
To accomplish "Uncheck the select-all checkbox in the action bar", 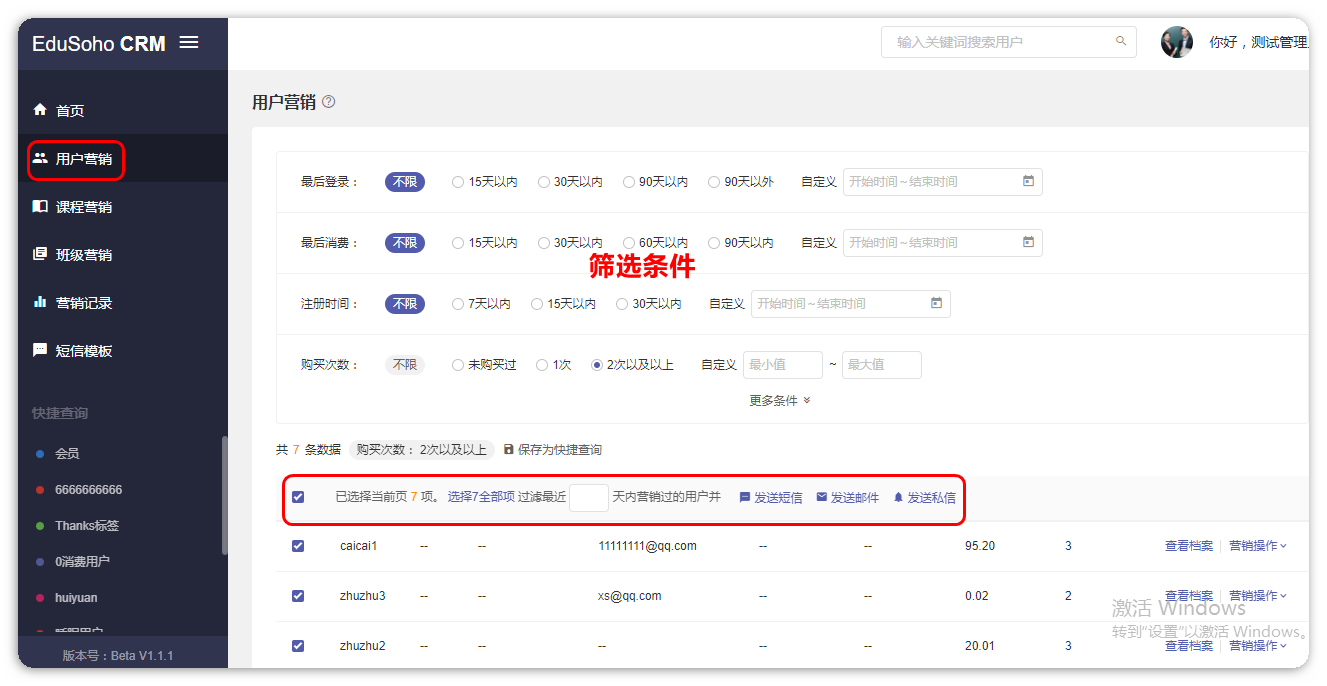I will tap(298, 497).
